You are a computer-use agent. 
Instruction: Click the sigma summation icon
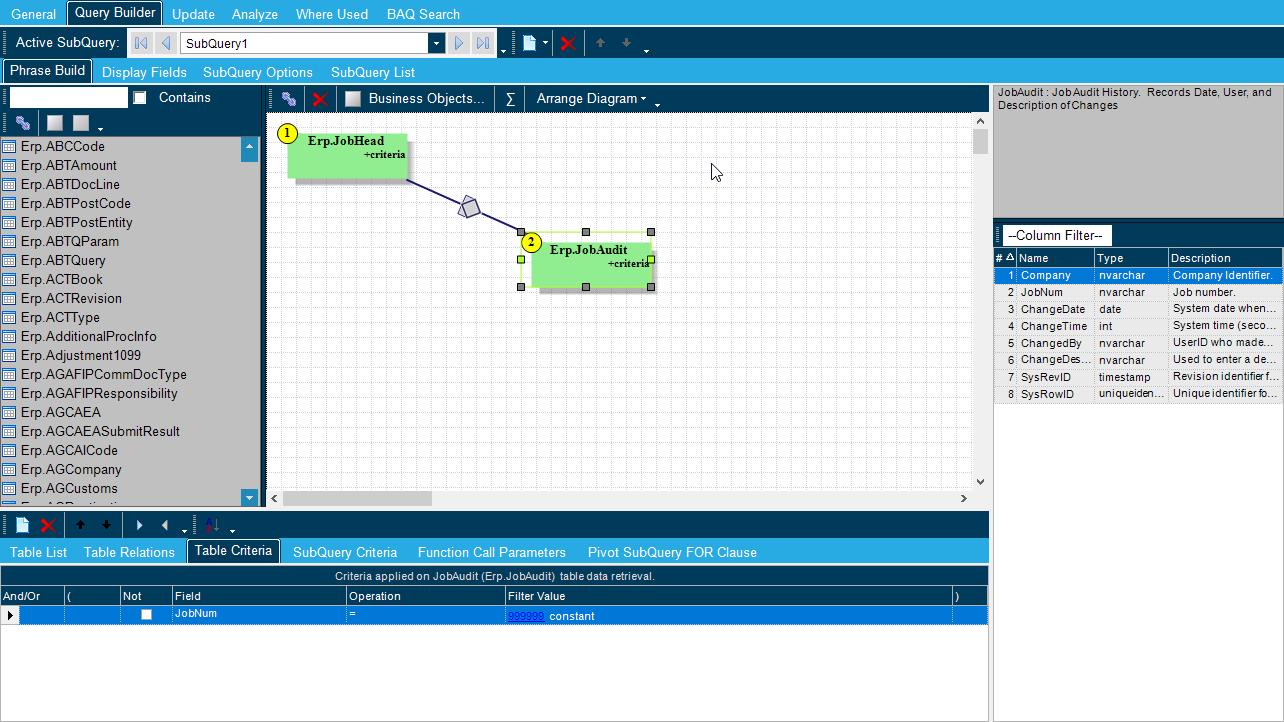point(510,99)
